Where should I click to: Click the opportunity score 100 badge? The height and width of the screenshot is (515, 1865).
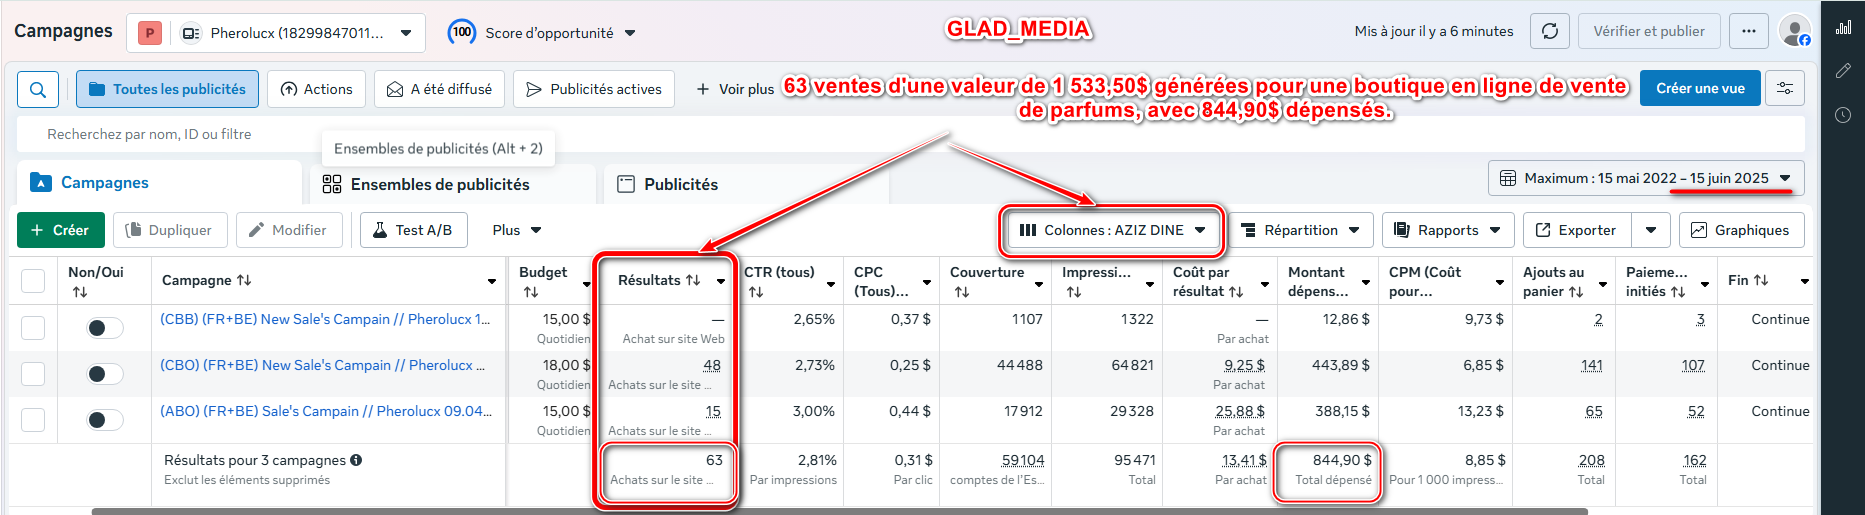pyautogui.click(x=461, y=32)
